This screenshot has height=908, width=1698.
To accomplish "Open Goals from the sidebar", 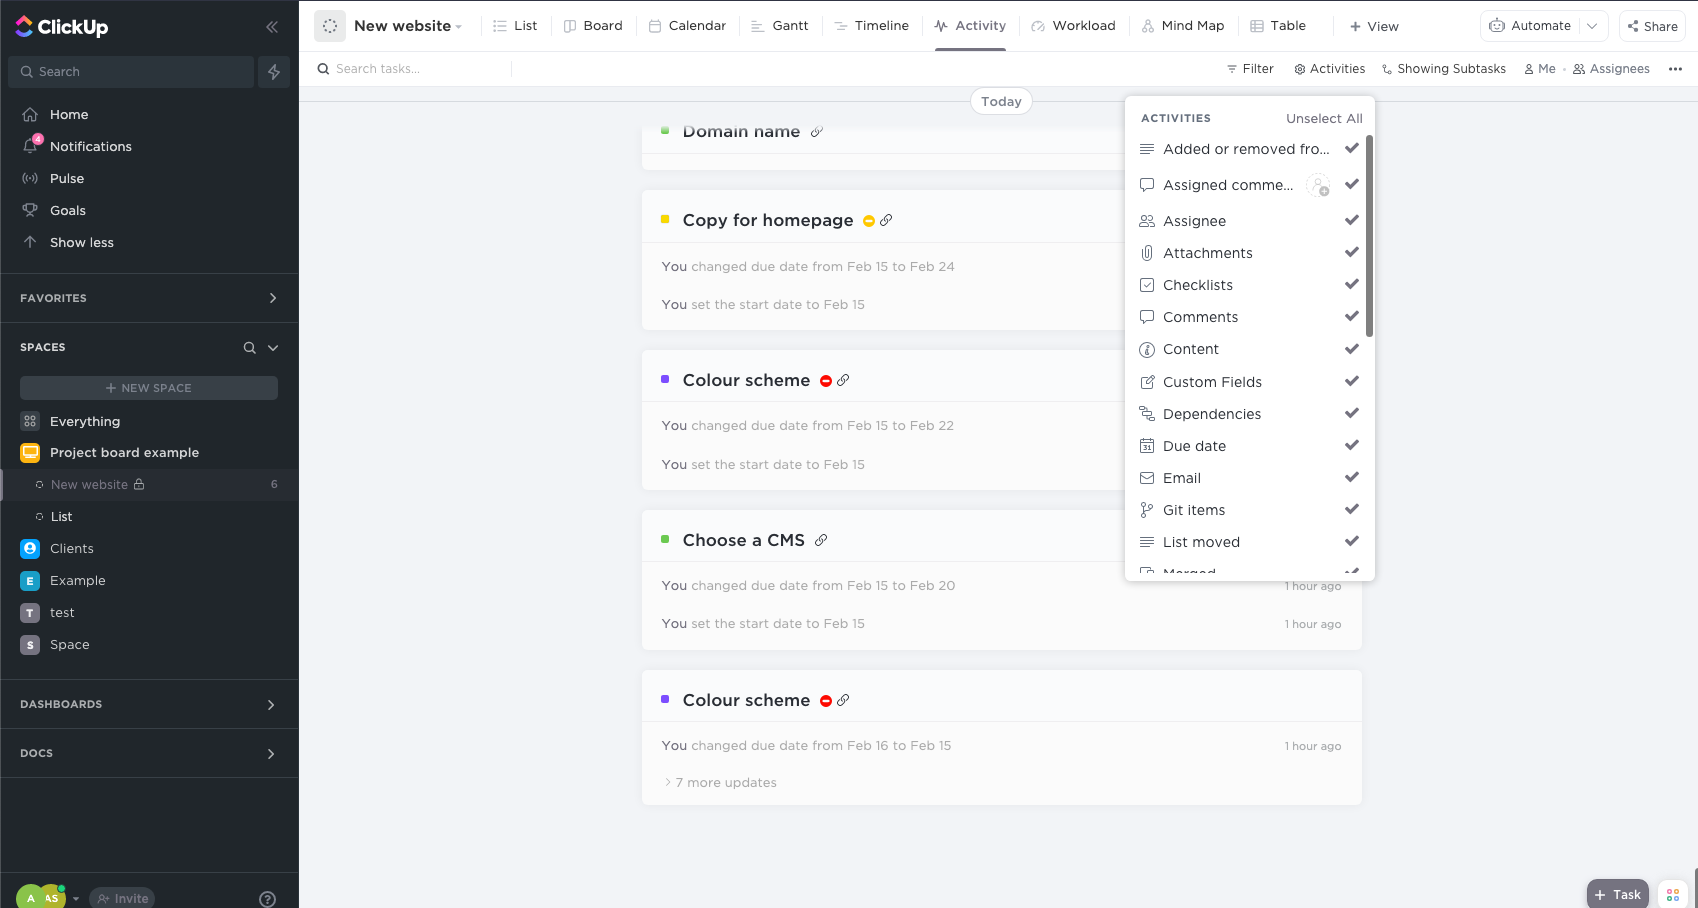I will [68, 210].
